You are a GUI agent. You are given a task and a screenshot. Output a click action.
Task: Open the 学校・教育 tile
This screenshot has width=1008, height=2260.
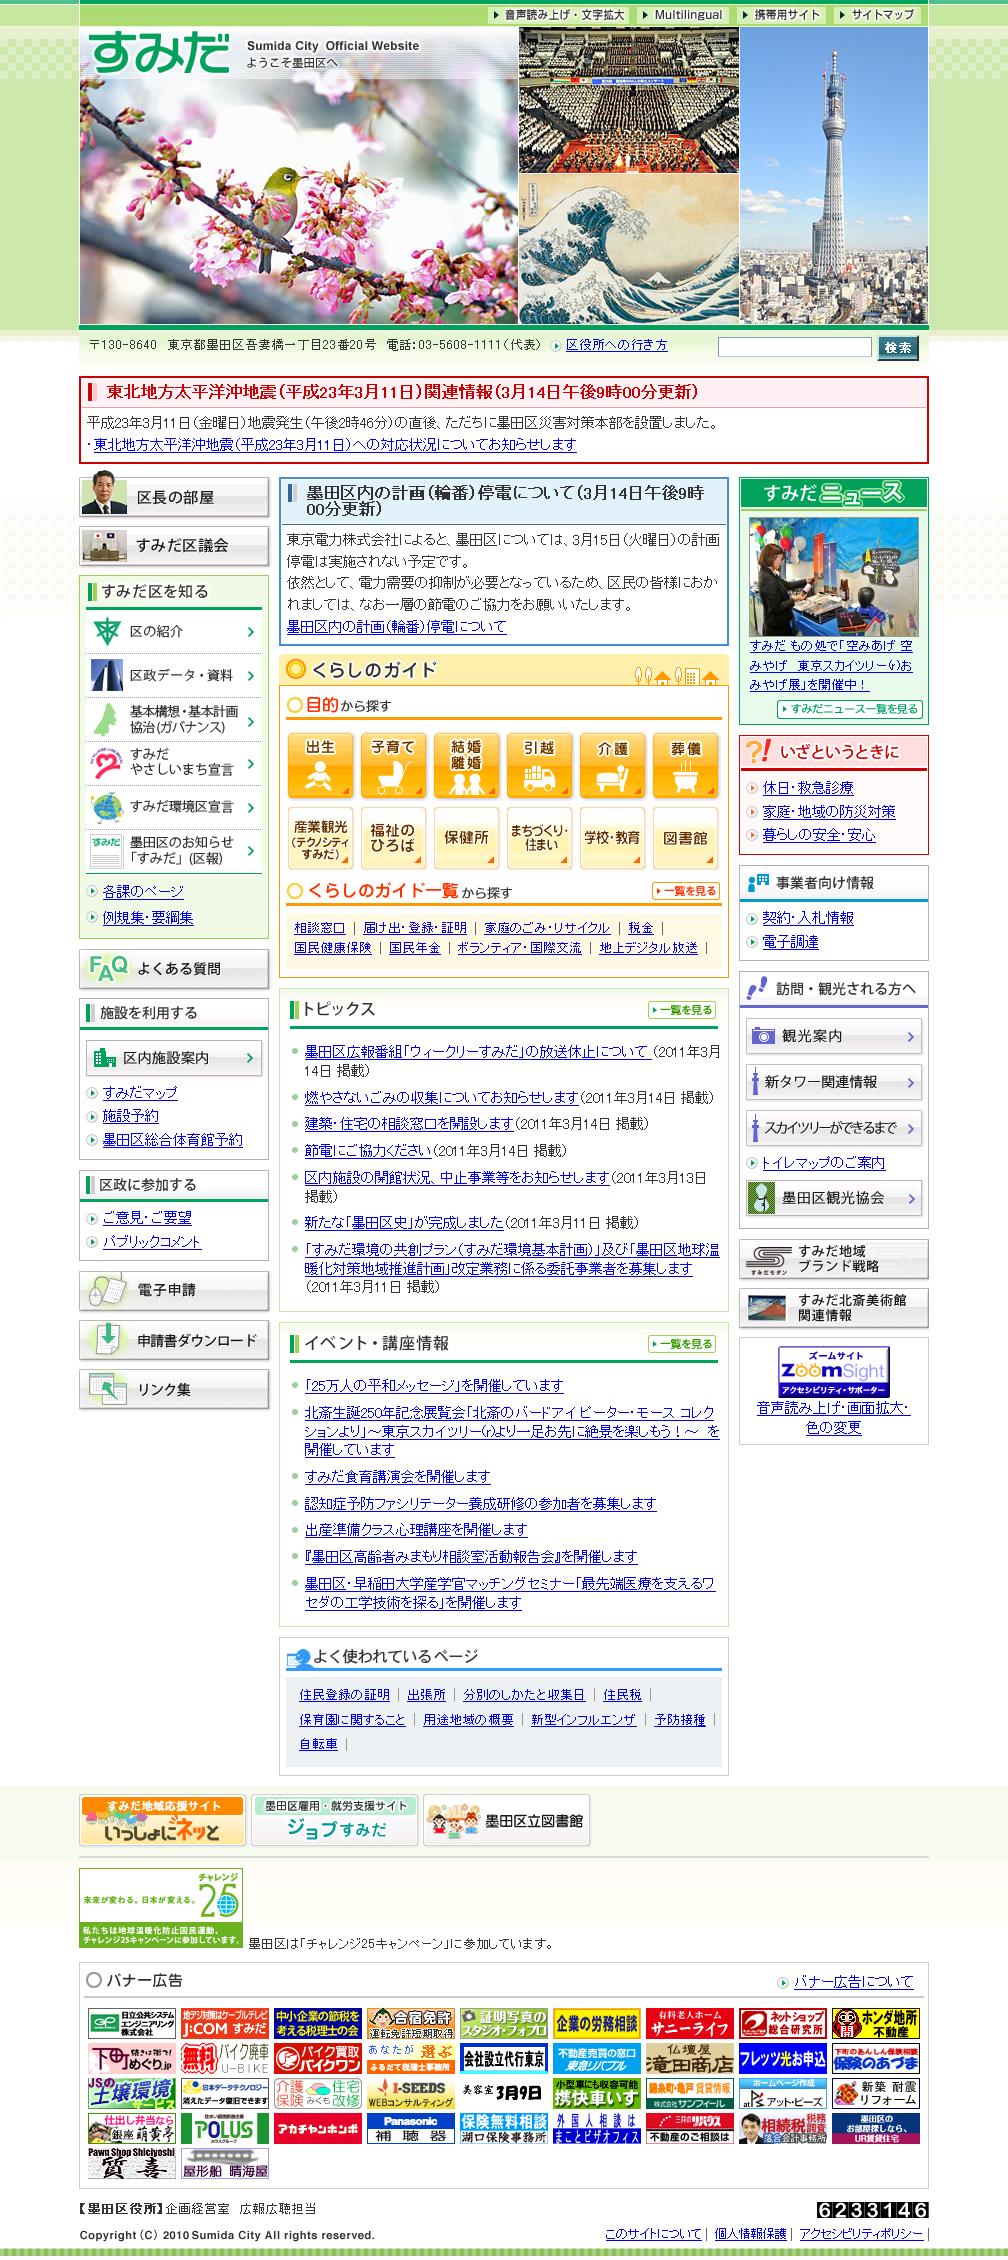[612, 838]
